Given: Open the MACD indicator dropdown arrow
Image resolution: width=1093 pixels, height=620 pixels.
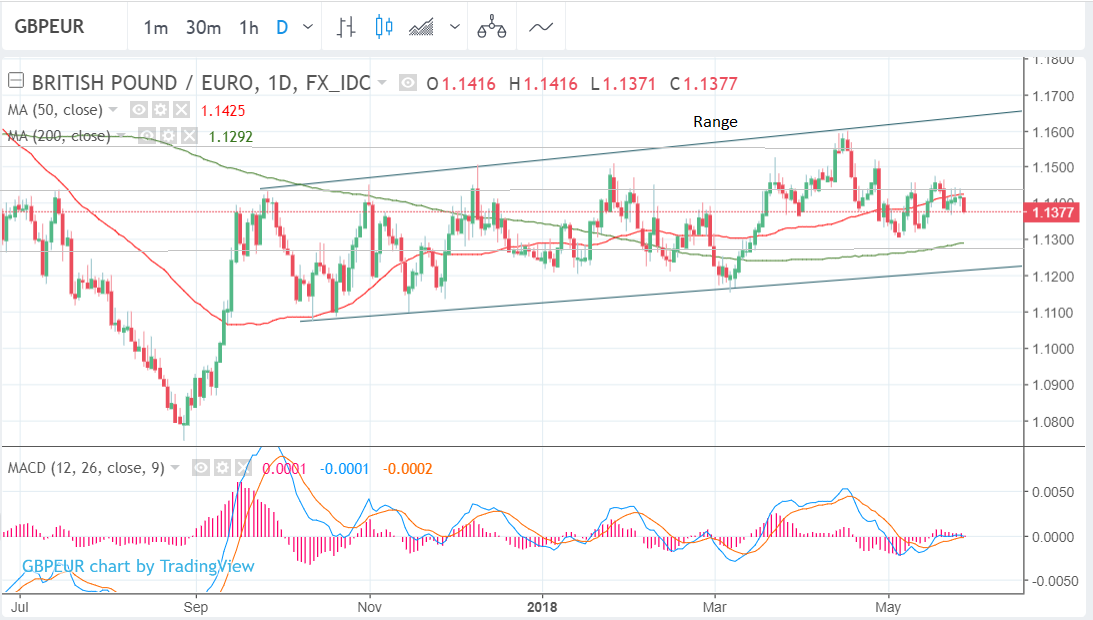Looking at the screenshot, I should pyautogui.click(x=175, y=468).
